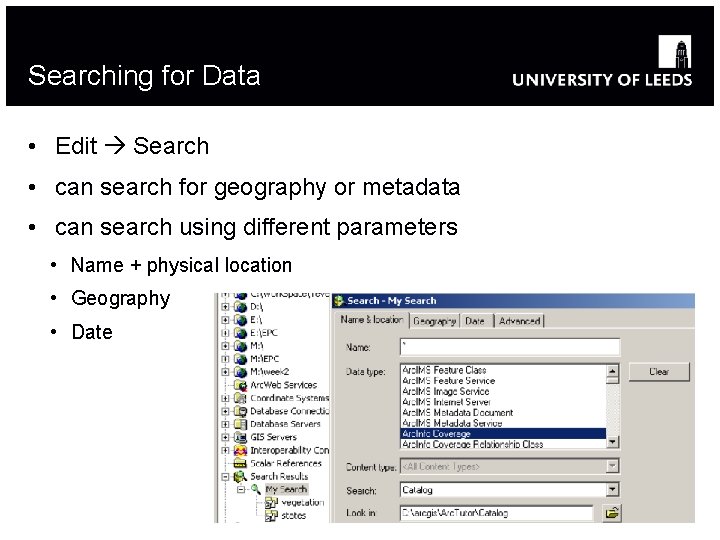Screen dimensions: 720x540
Task: Click the Scalar References icon
Action: point(241,463)
